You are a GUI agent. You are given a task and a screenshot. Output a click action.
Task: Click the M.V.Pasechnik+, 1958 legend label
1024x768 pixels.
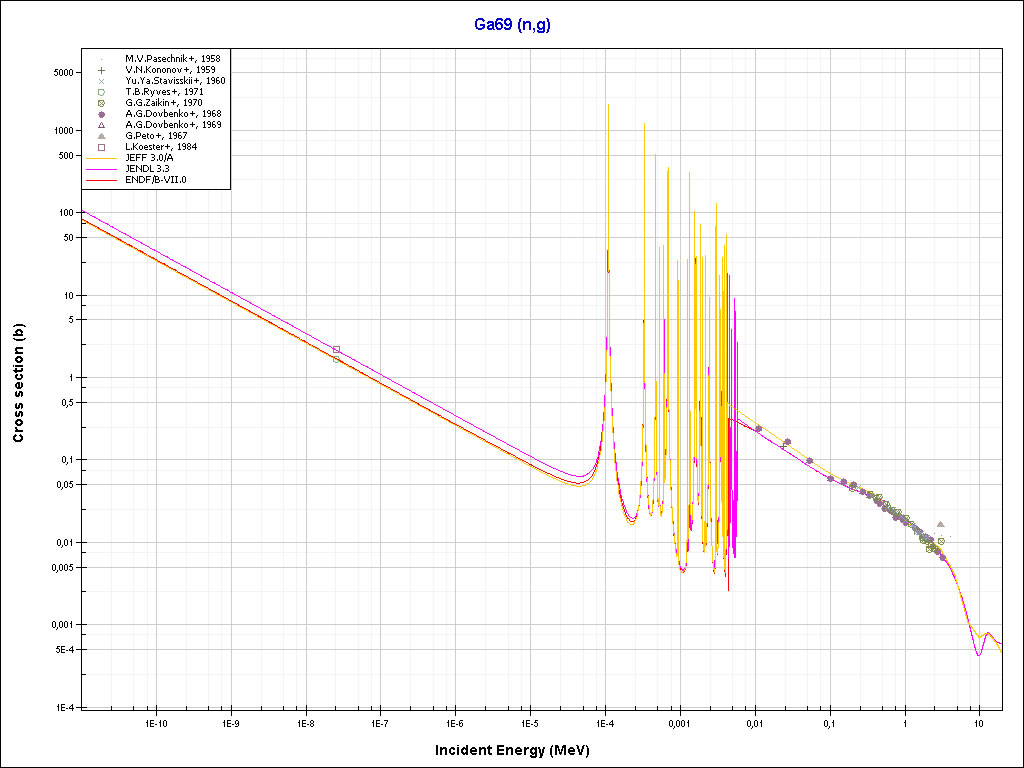tap(173, 59)
